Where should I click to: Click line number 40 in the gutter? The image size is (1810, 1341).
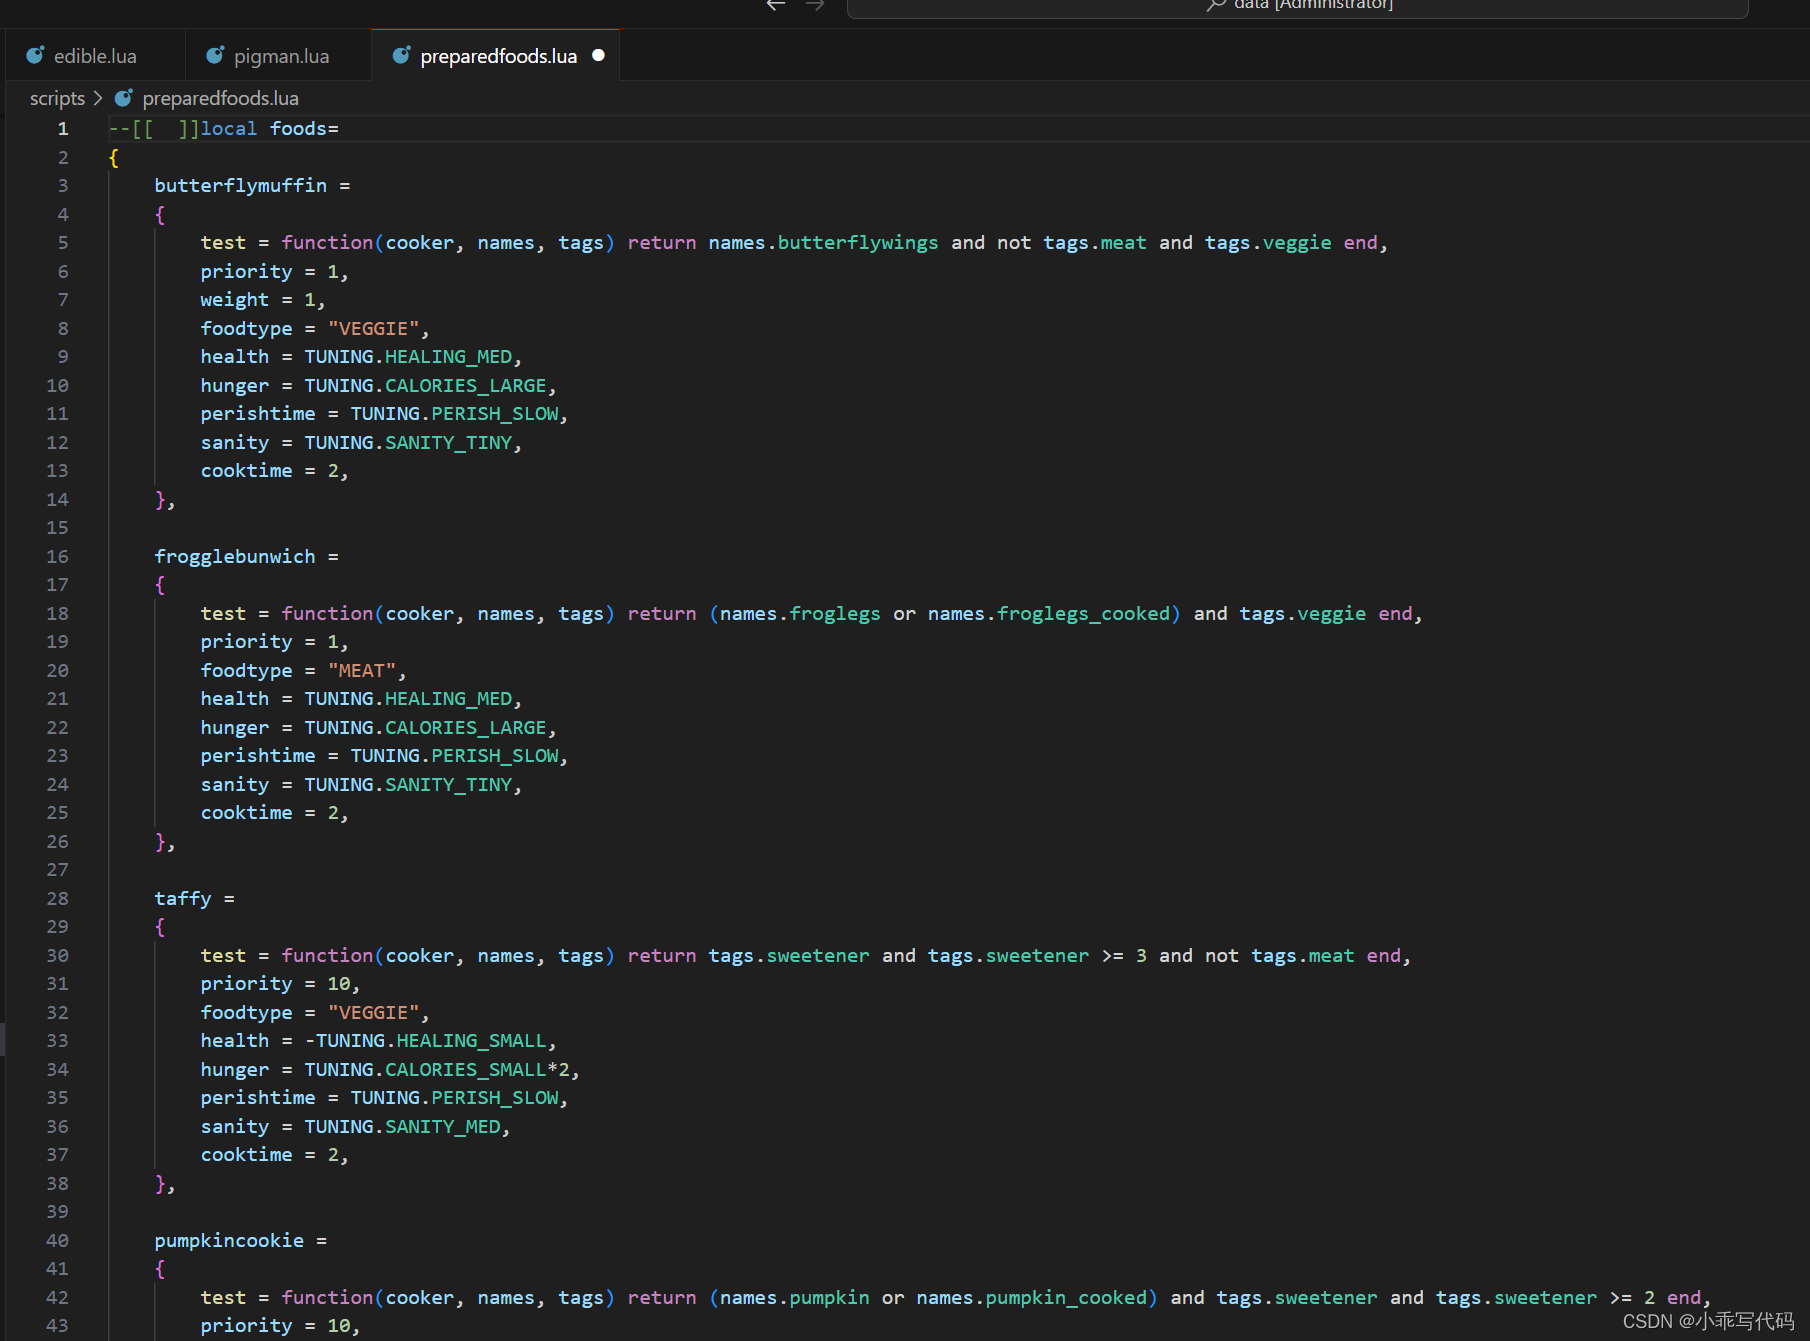click(x=58, y=1241)
